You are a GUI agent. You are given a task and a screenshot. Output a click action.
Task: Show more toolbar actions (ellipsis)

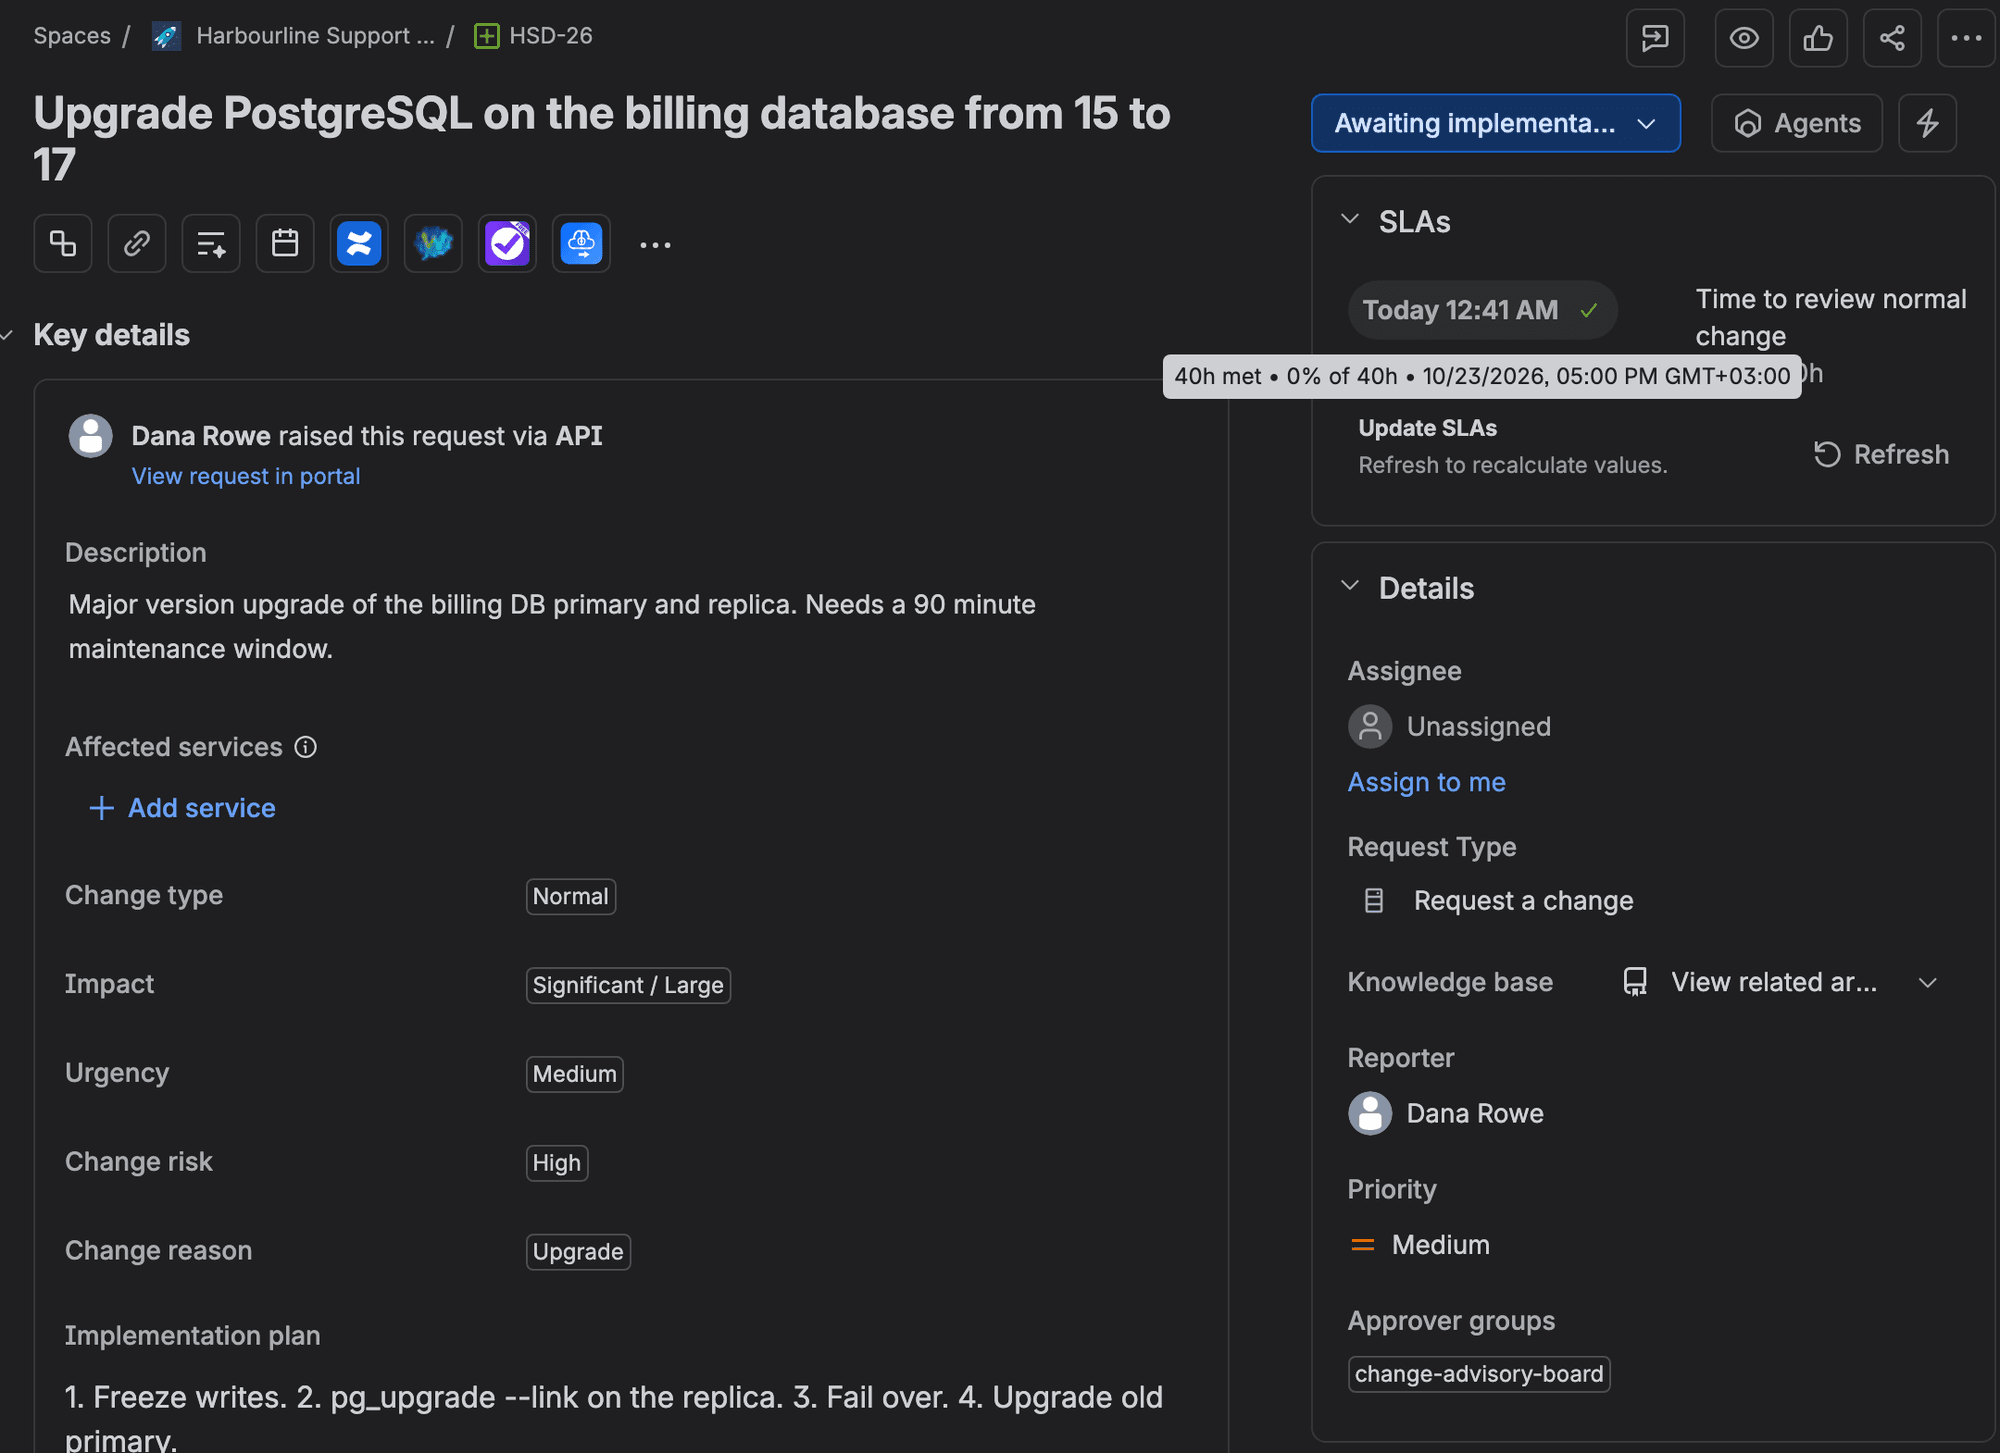pos(655,244)
